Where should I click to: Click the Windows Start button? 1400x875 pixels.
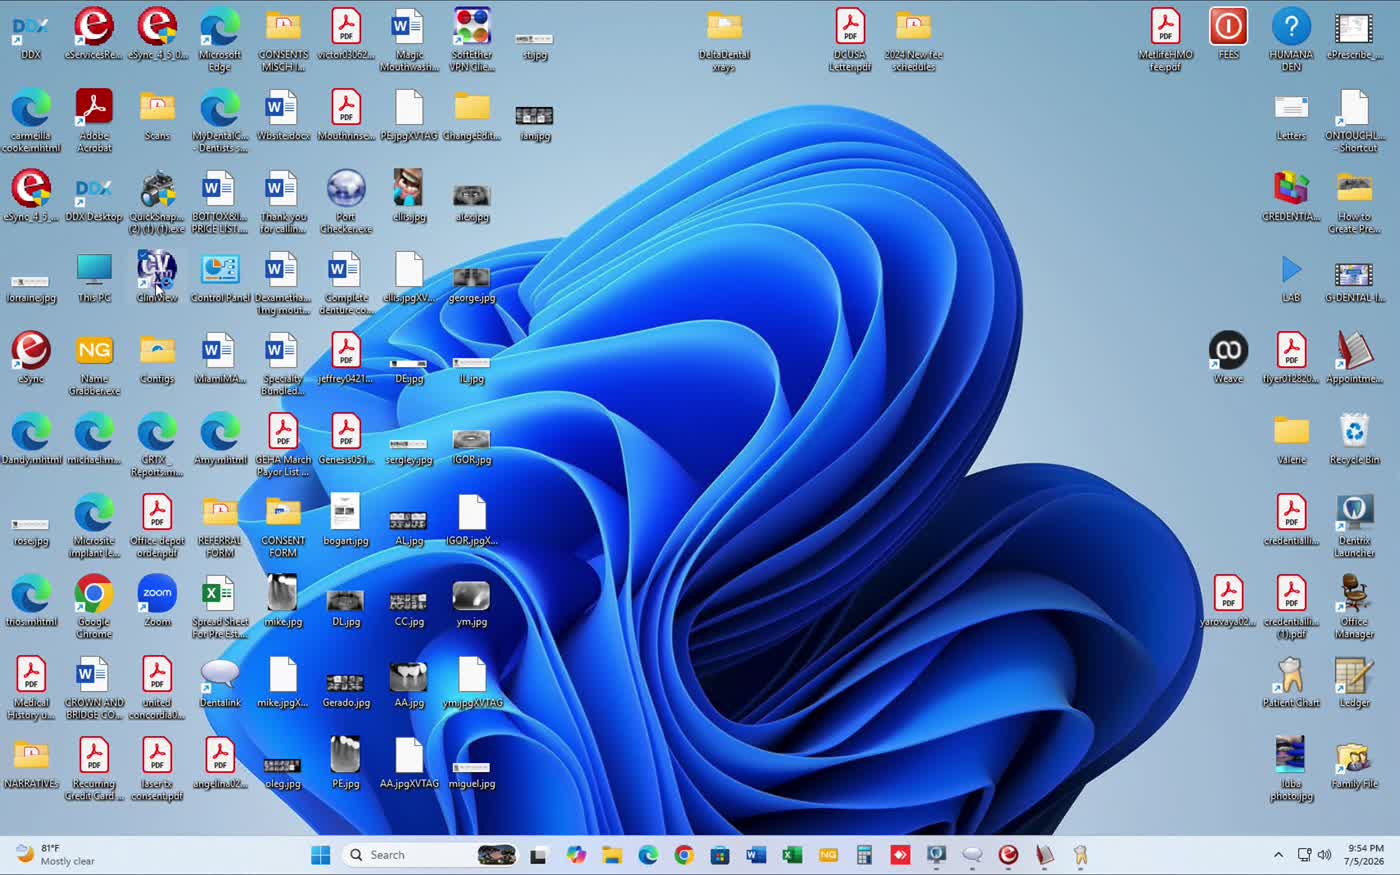click(x=320, y=855)
